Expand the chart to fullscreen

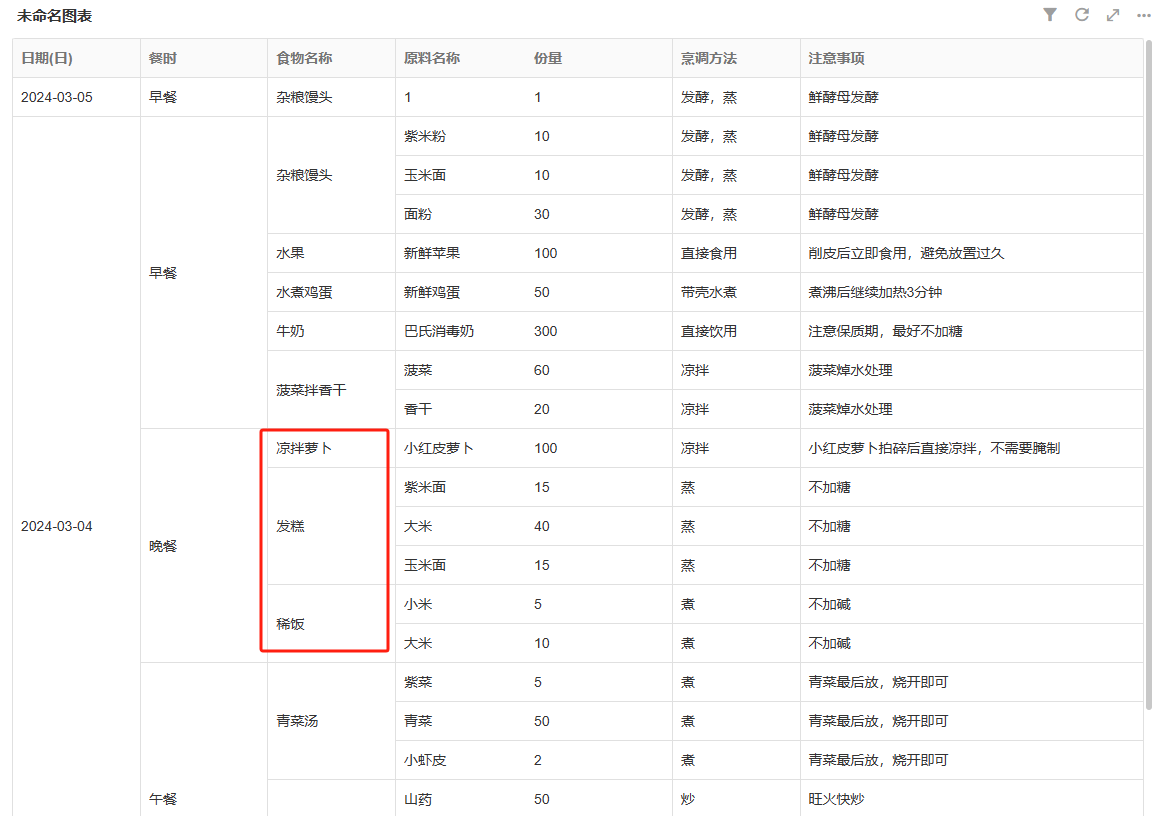click(x=1113, y=15)
